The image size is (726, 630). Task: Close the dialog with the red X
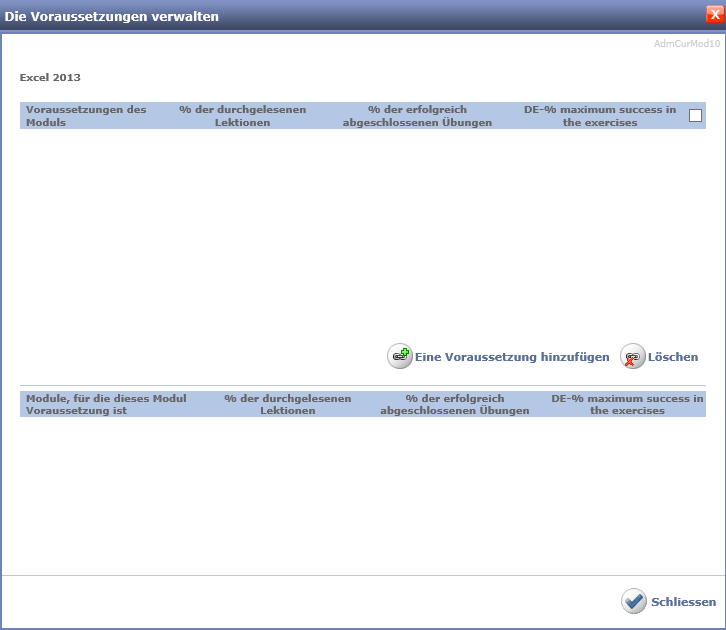pos(714,14)
